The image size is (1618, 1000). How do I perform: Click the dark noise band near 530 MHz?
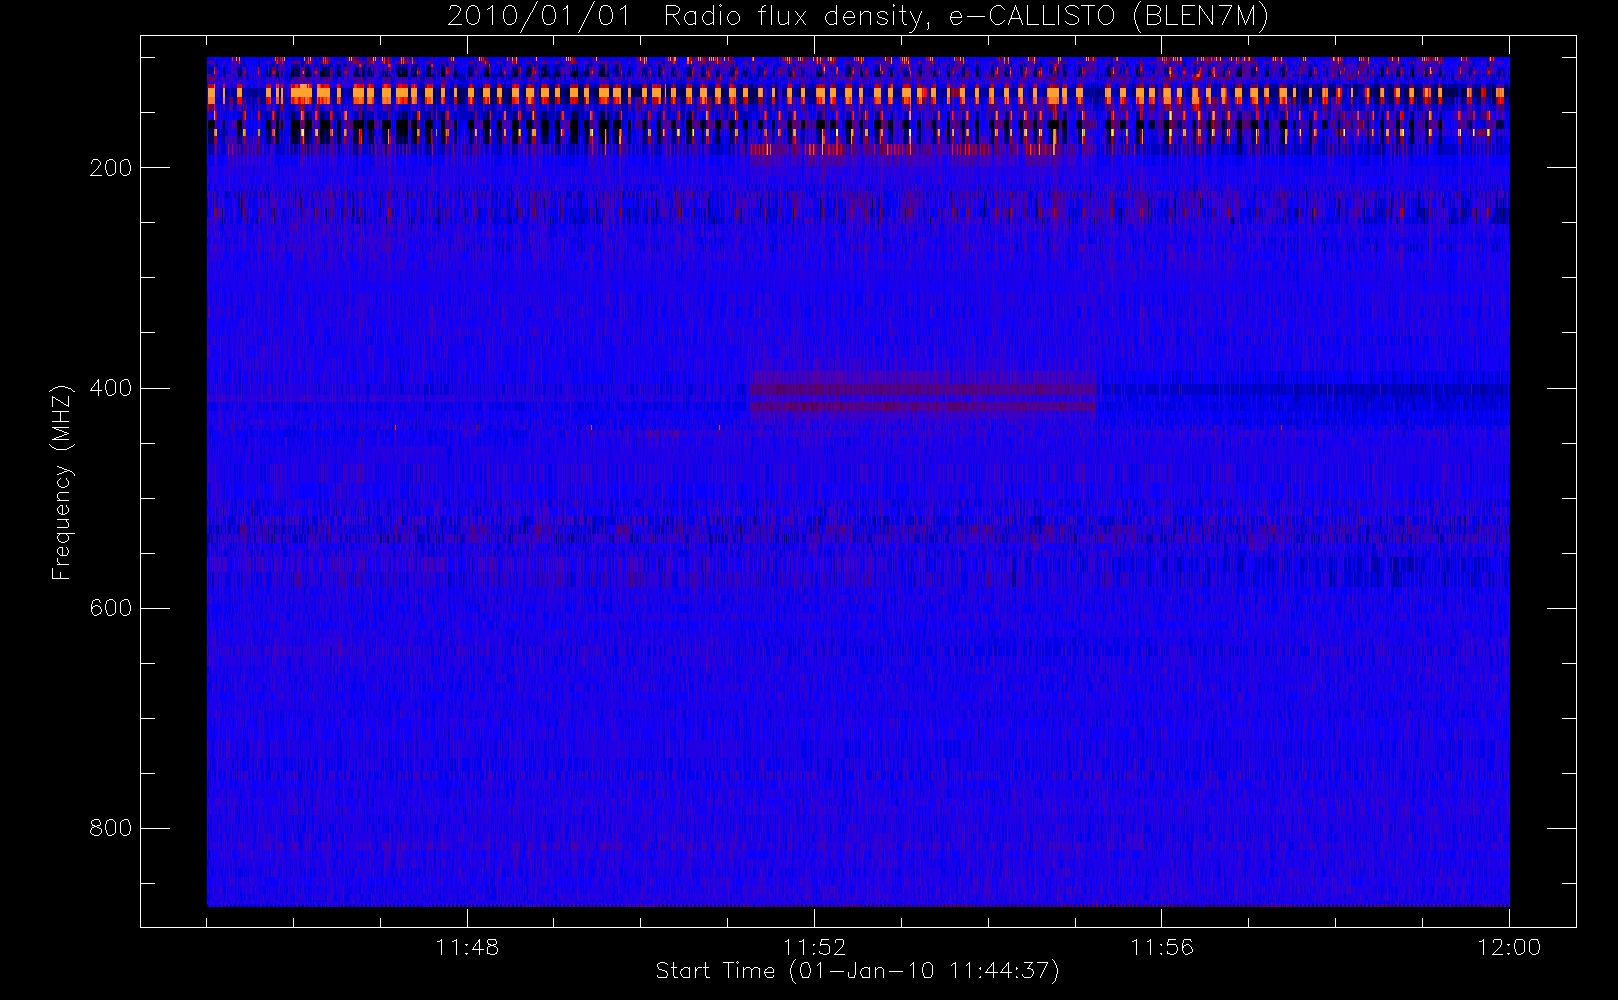[858, 530]
